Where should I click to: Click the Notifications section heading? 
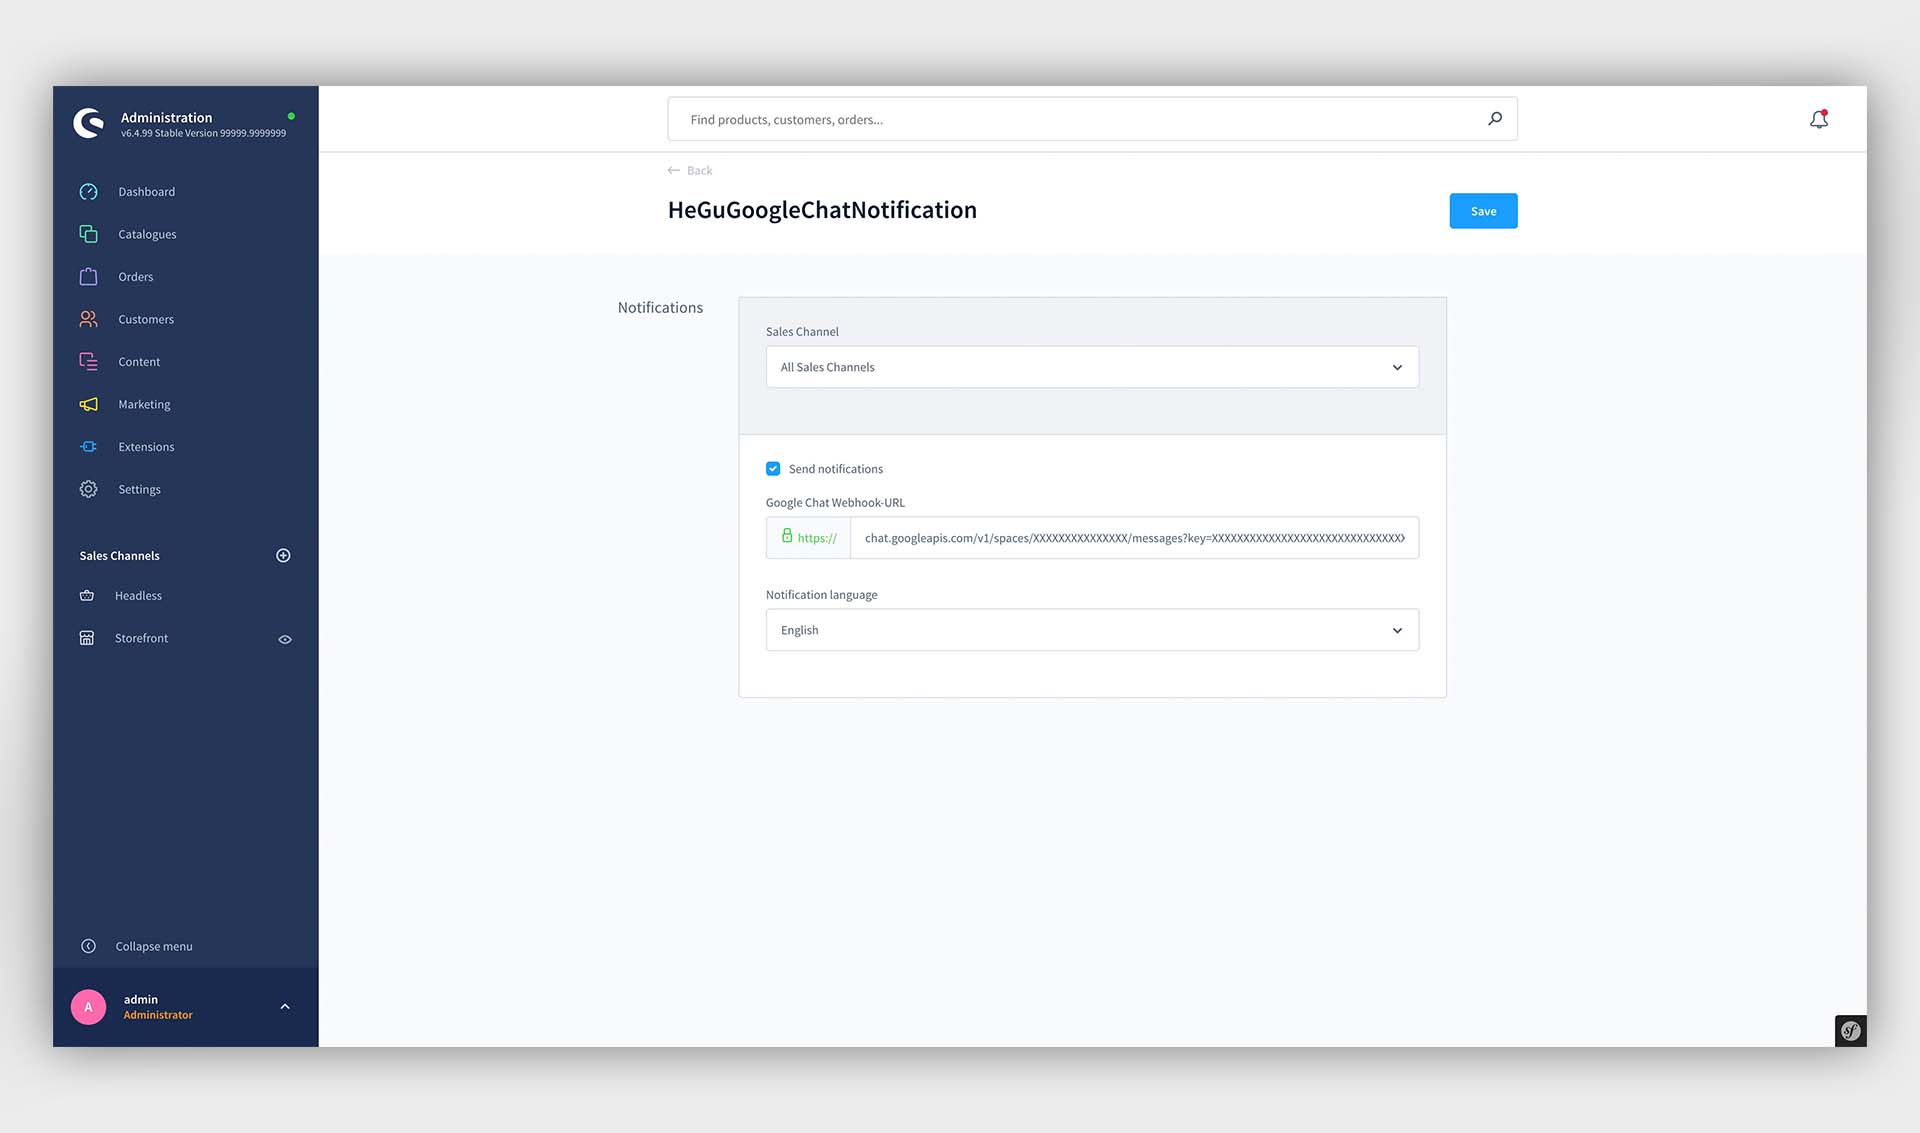coord(660,307)
